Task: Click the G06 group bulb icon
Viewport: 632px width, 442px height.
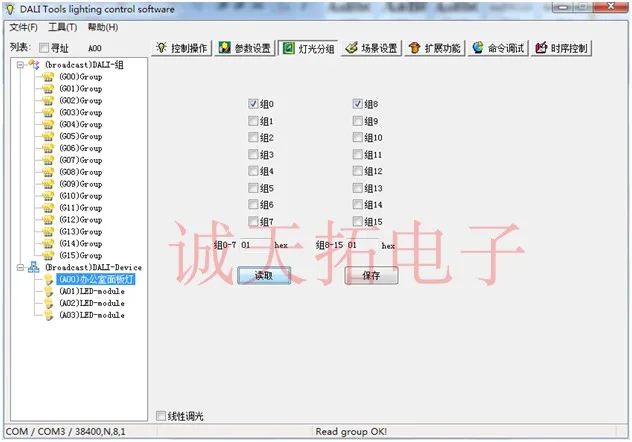Action: point(48,148)
